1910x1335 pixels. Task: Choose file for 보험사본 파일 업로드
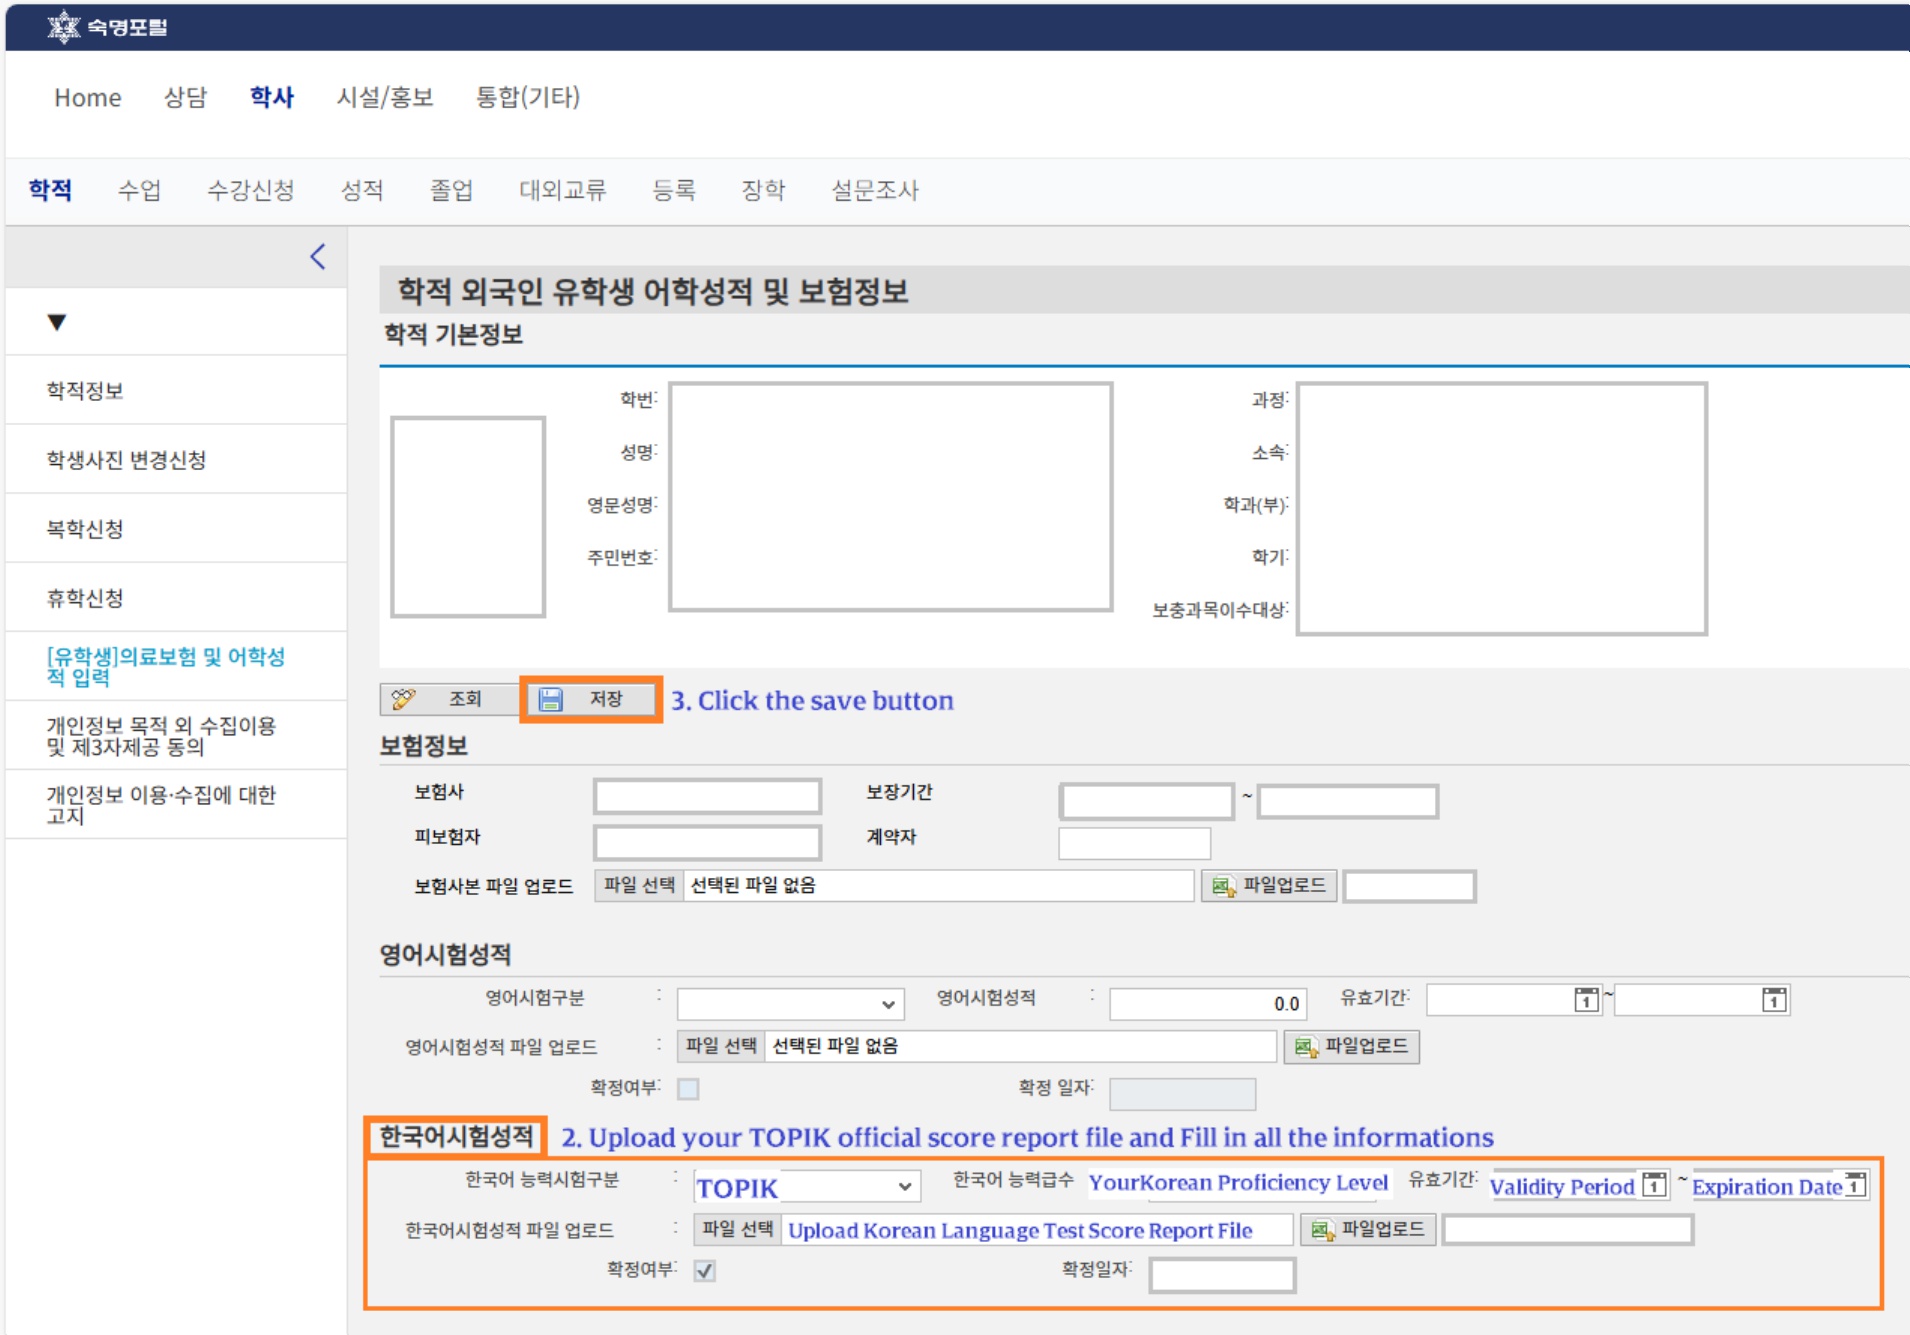[639, 885]
